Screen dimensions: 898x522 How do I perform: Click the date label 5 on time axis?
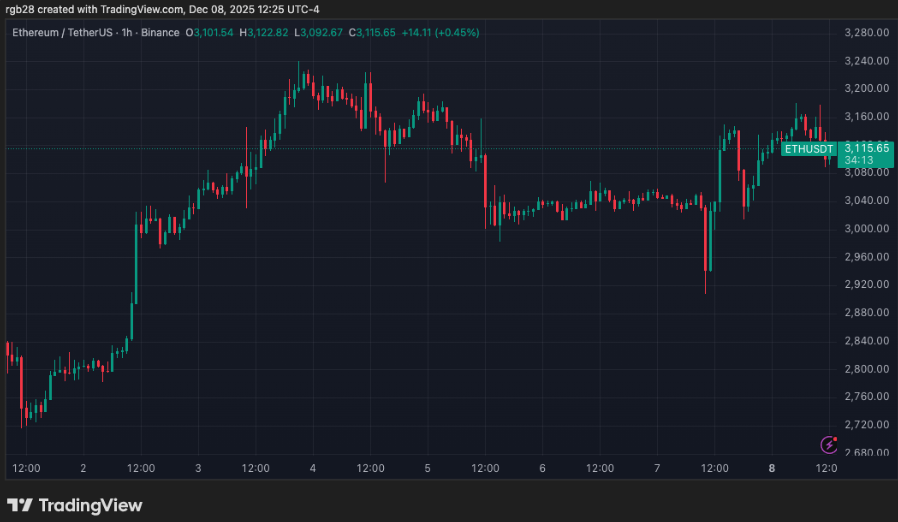click(x=427, y=468)
